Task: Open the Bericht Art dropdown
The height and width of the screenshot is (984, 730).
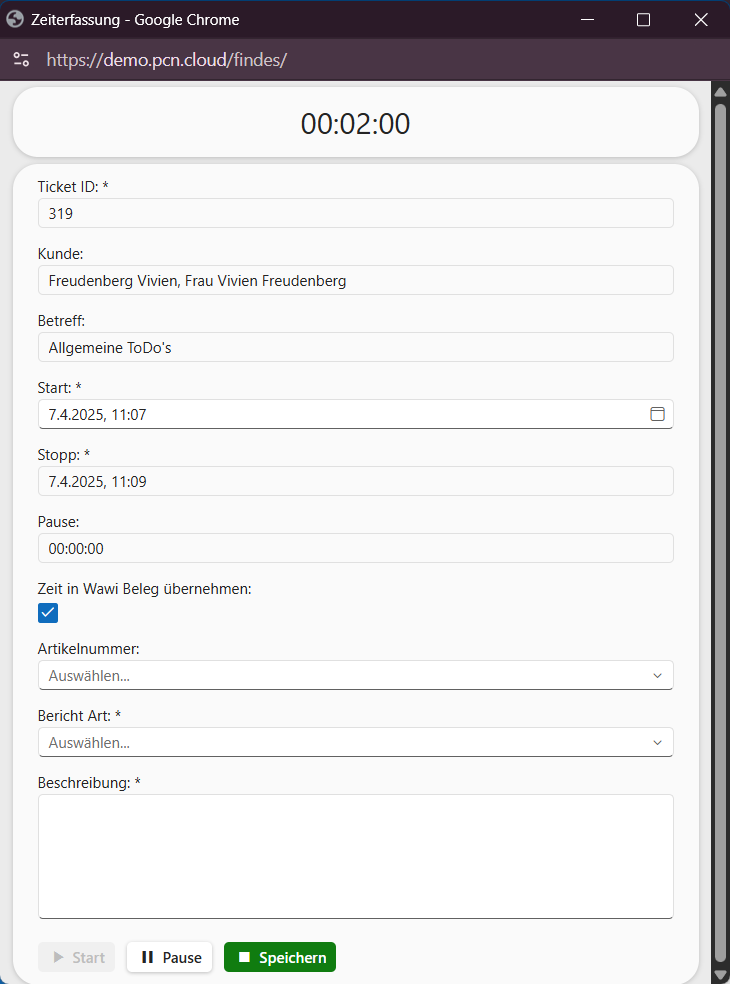Action: 355,742
